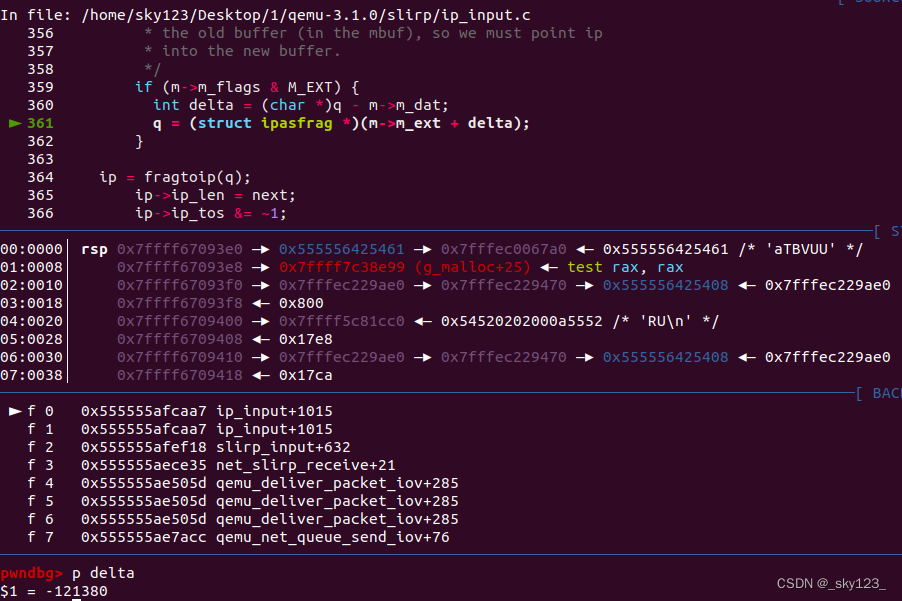The image size is (902, 601).
Task: Click the rsp register label
Action: pyautogui.click(x=94, y=249)
